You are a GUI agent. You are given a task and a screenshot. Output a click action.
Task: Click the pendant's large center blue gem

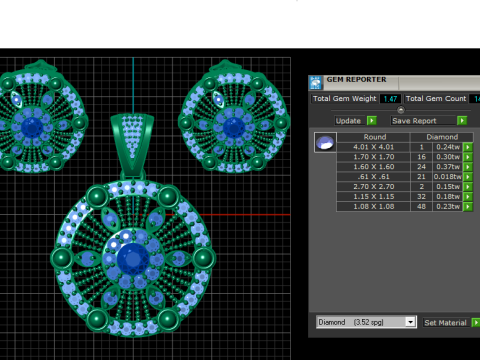pyautogui.click(x=133, y=259)
